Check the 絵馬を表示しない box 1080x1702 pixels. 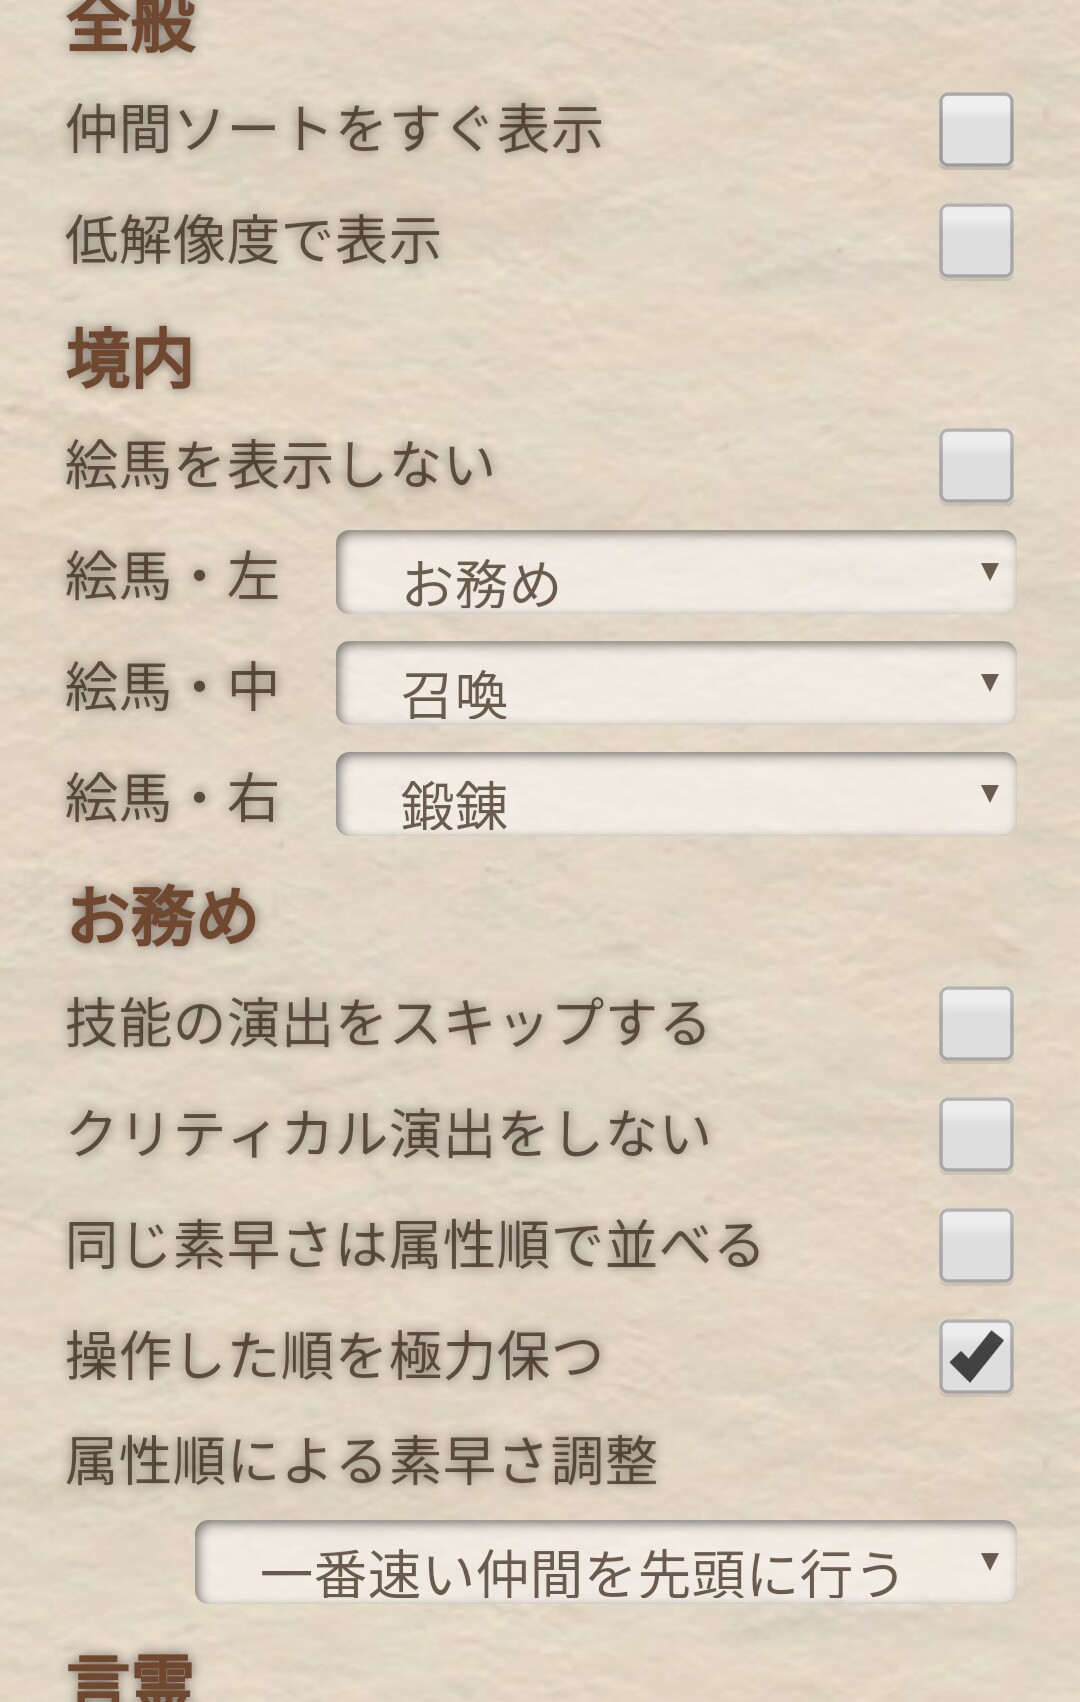point(976,466)
